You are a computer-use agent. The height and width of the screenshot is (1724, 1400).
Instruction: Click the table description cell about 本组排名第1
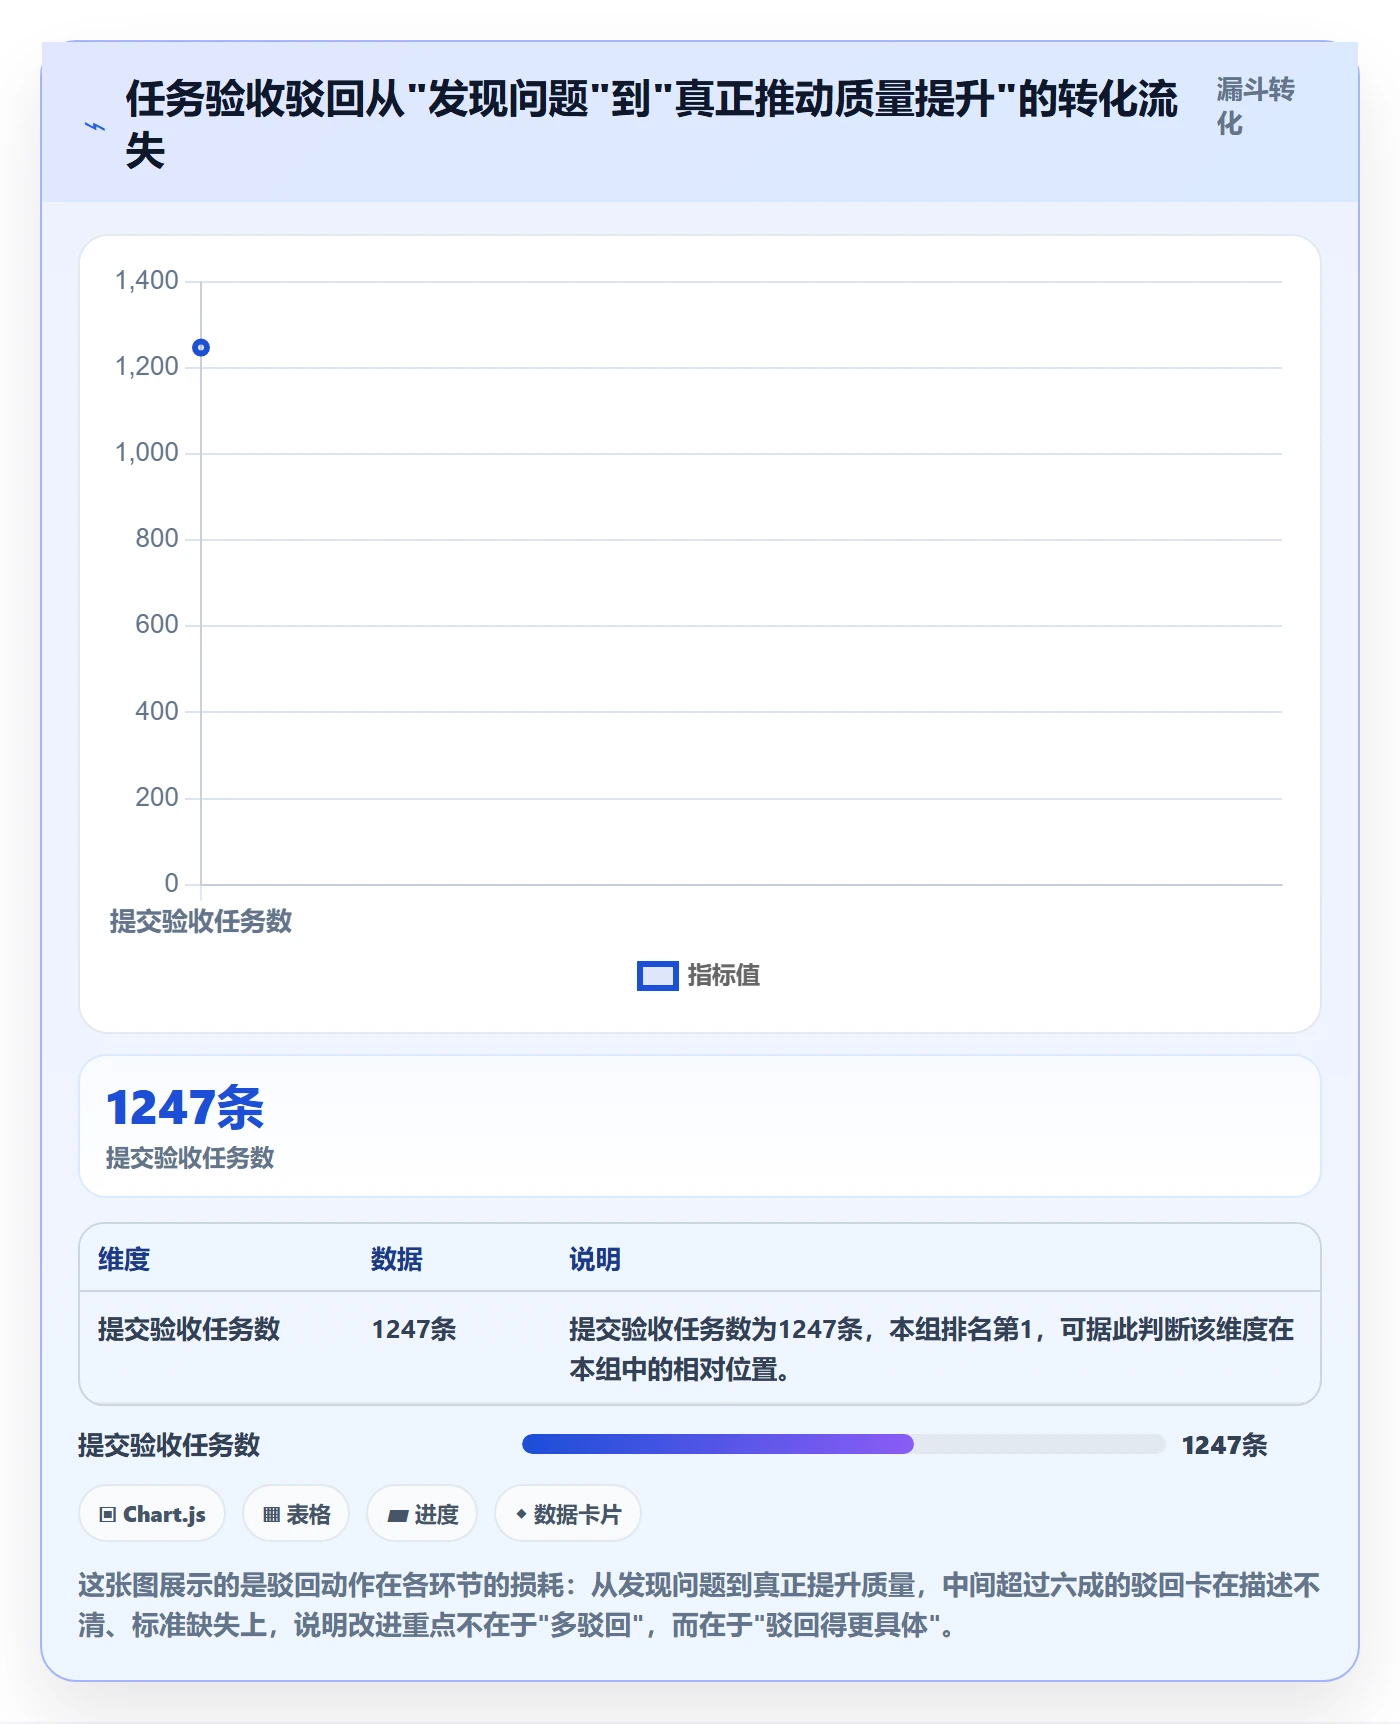pos(932,1349)
